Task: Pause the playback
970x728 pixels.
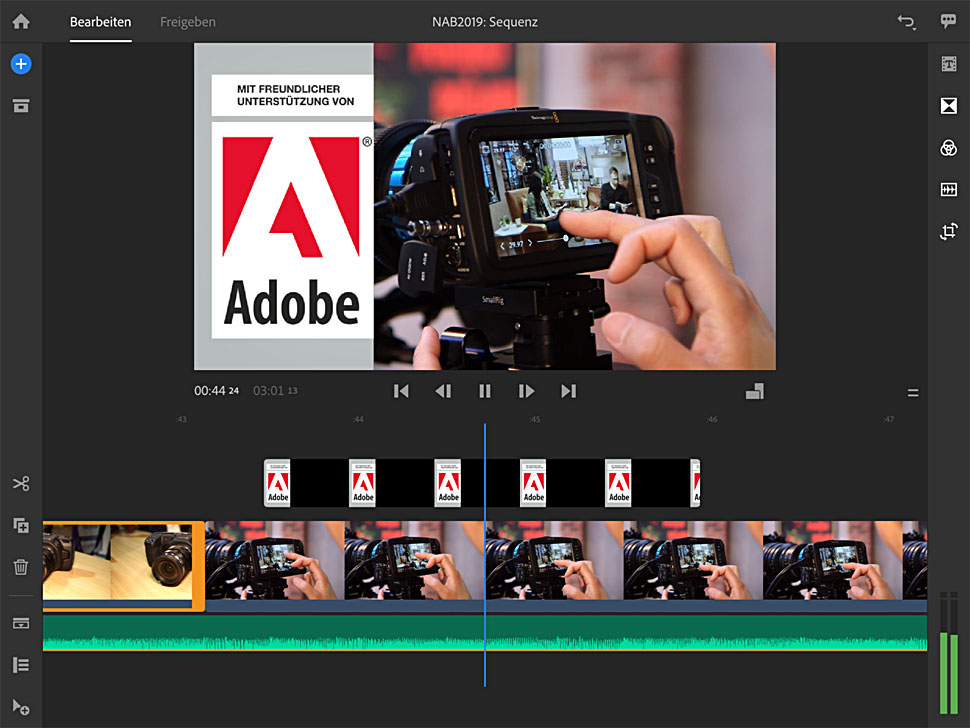Action: pyautogui.click(x=485, y=391)
